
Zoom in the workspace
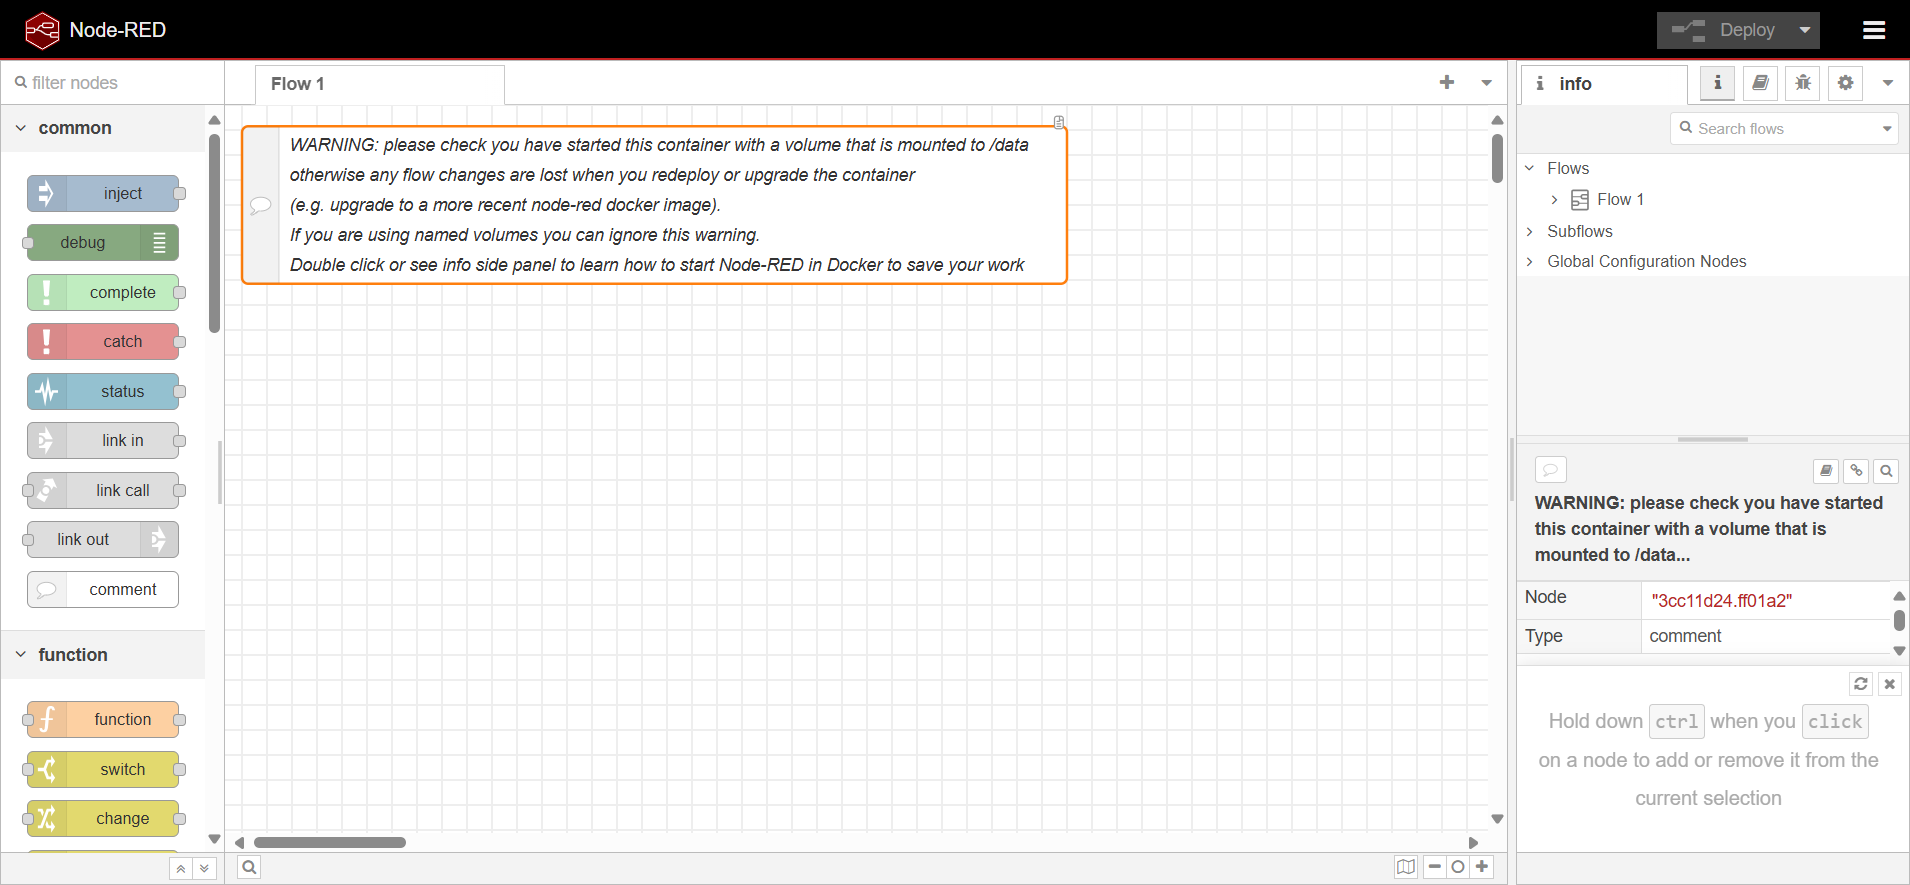(1482, 867)
